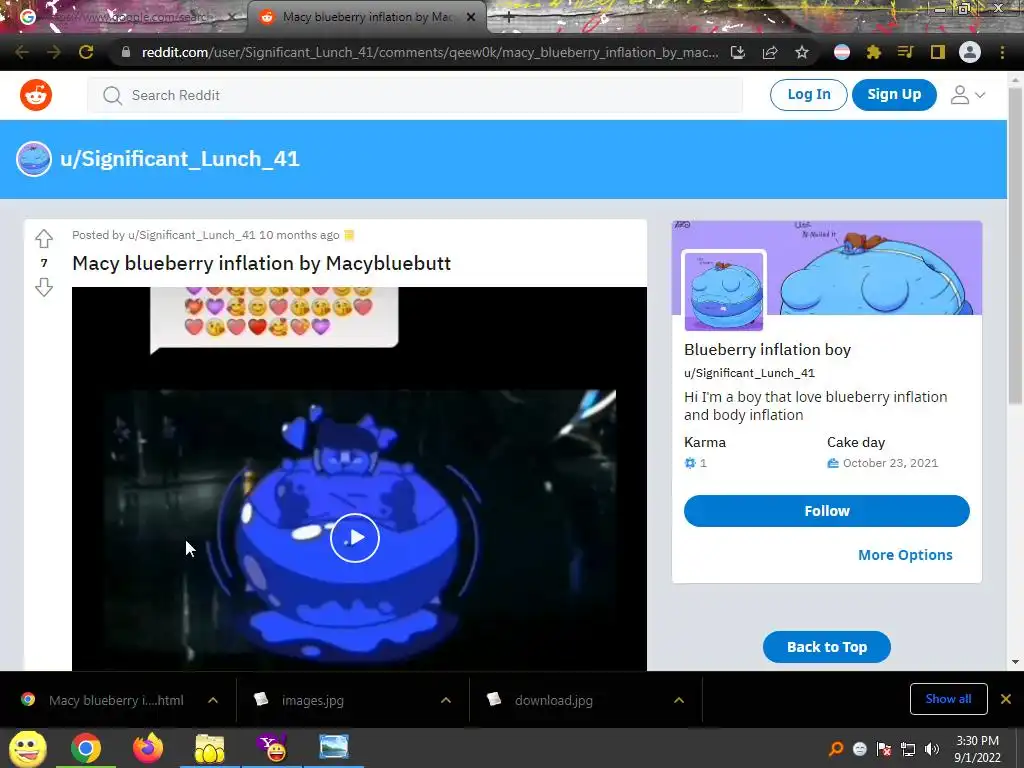Open the Chrome extensions puzzle icon
The height and width of the screenshot is (768, 1024).
(x=874, y=52)
